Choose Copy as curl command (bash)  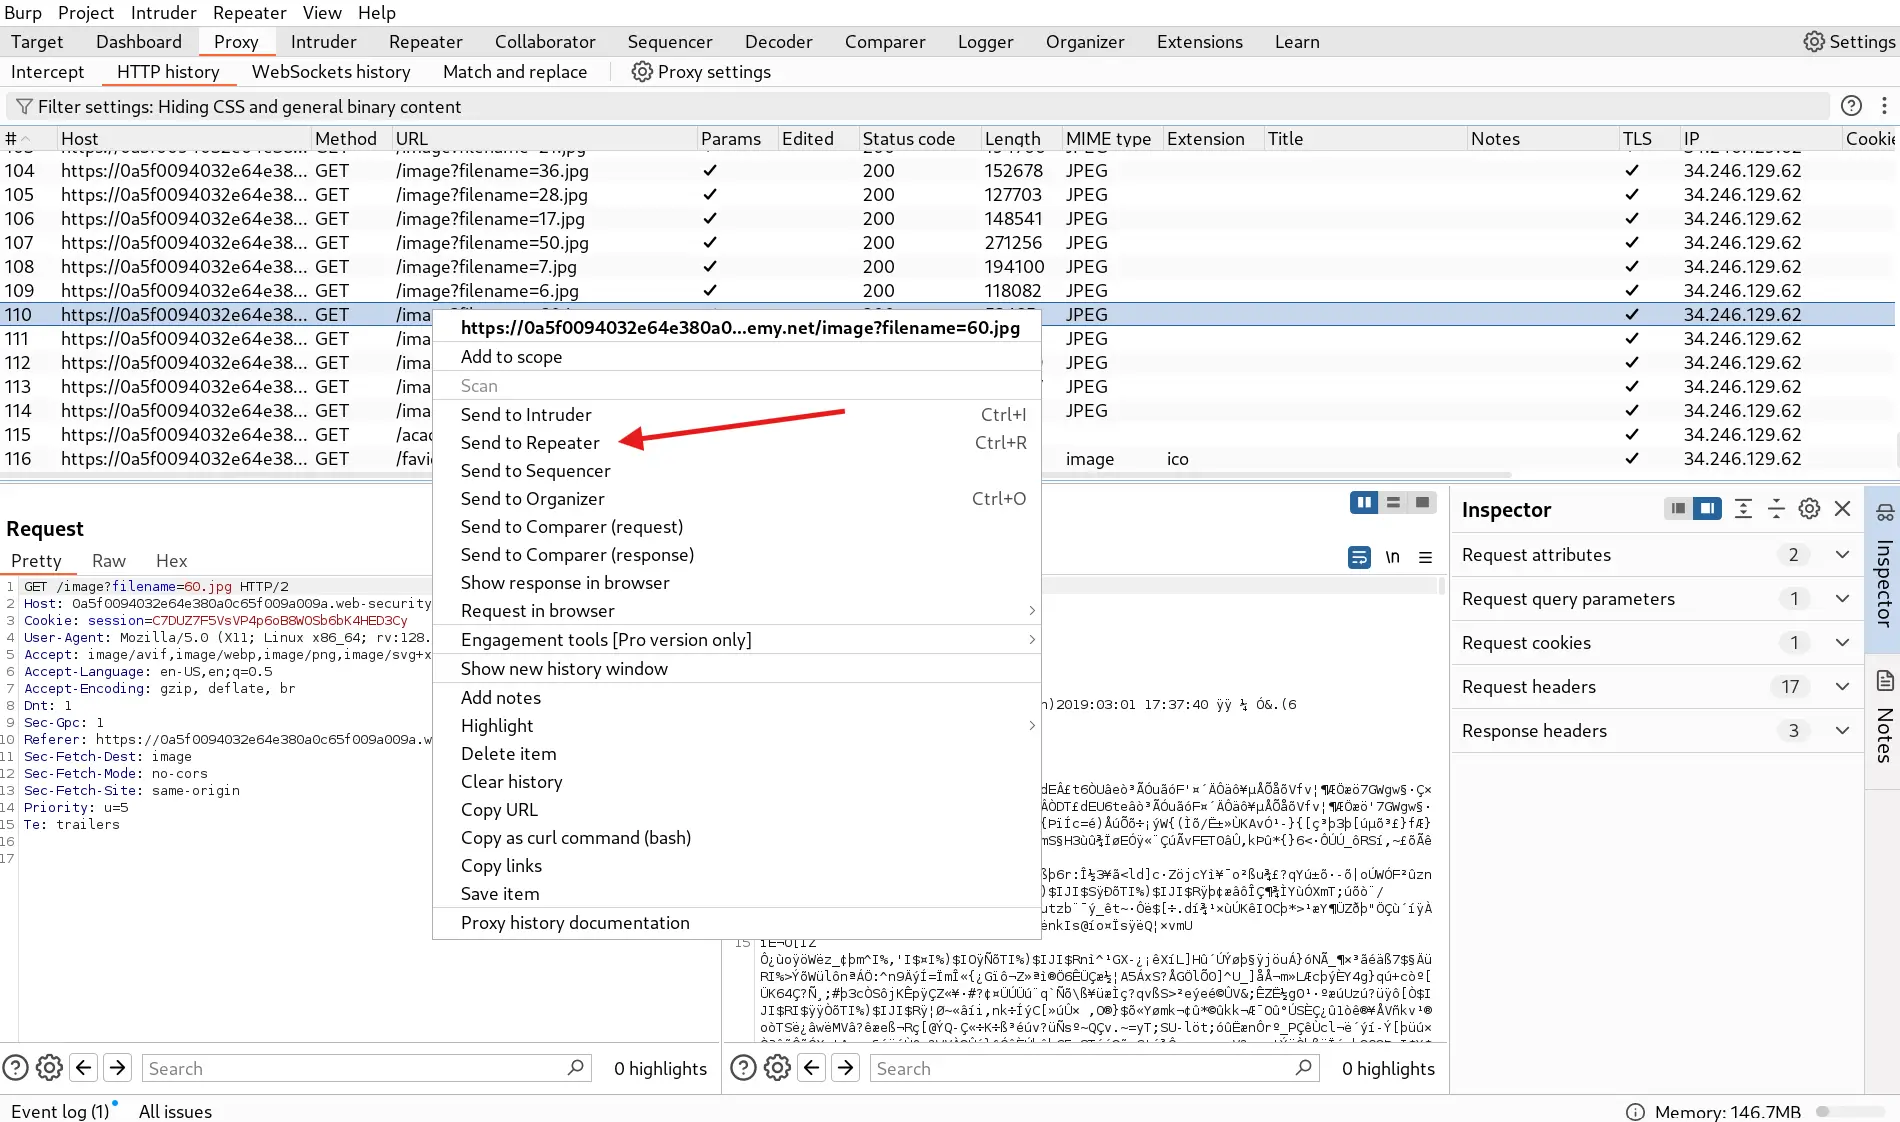[737, 838]
